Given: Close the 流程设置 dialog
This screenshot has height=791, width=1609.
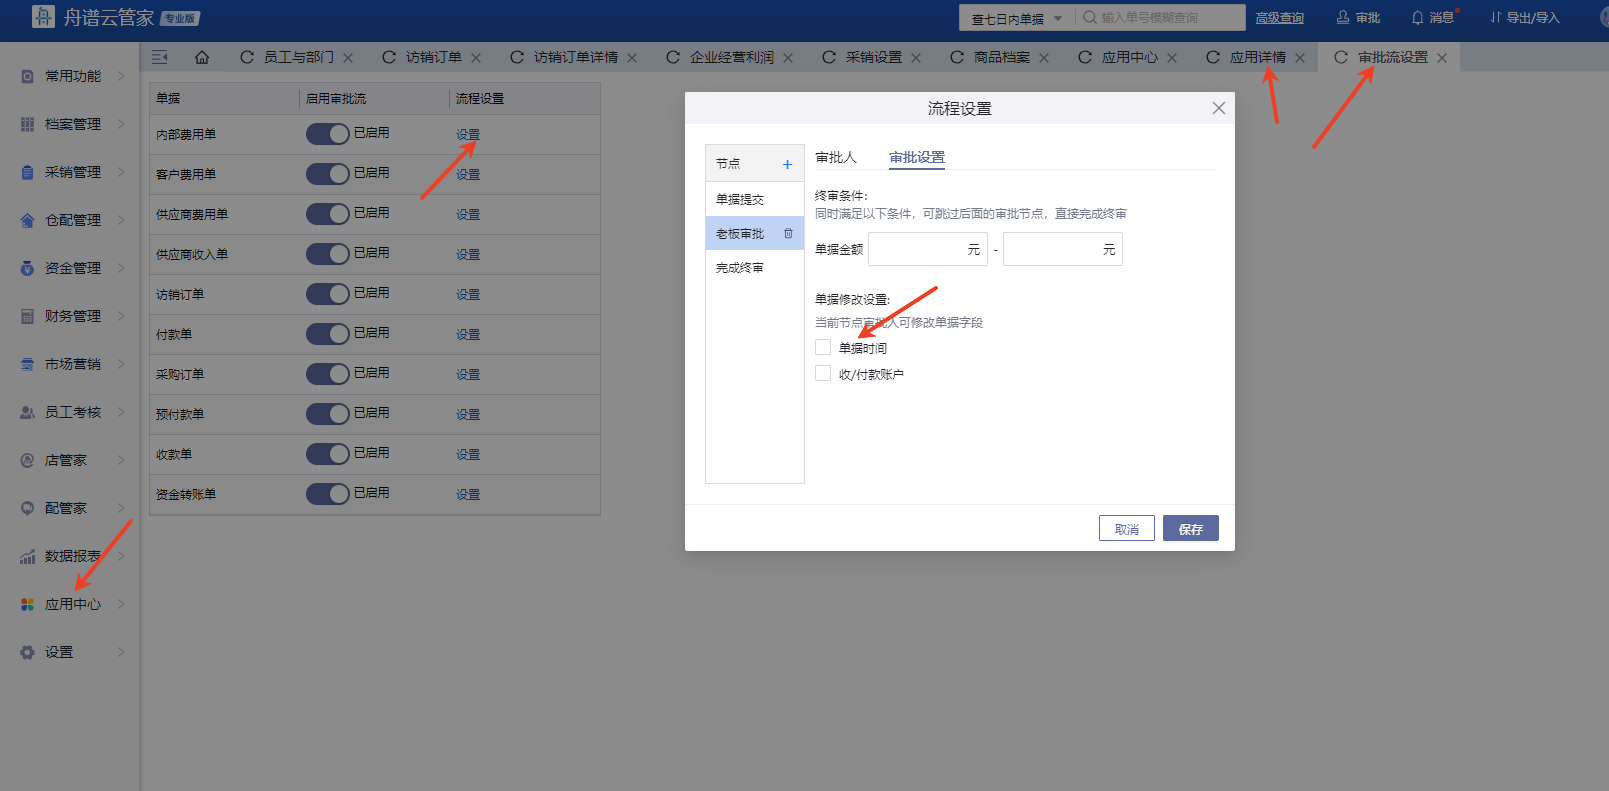Looking at the screenshot, I should coord(1218,108).
